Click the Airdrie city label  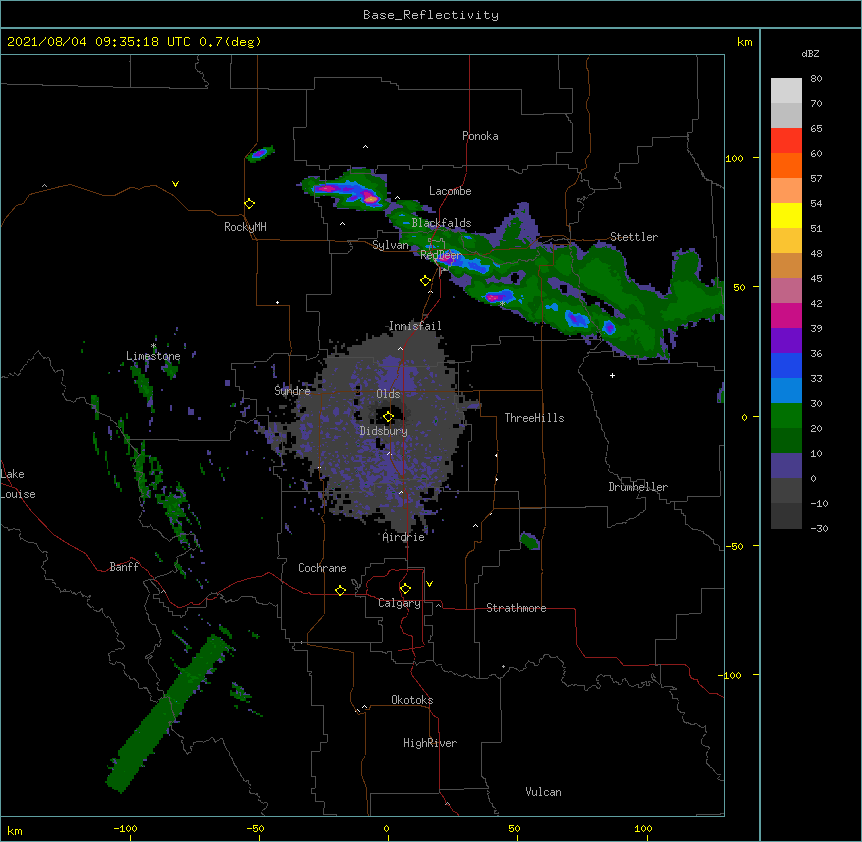pos(404,537)
